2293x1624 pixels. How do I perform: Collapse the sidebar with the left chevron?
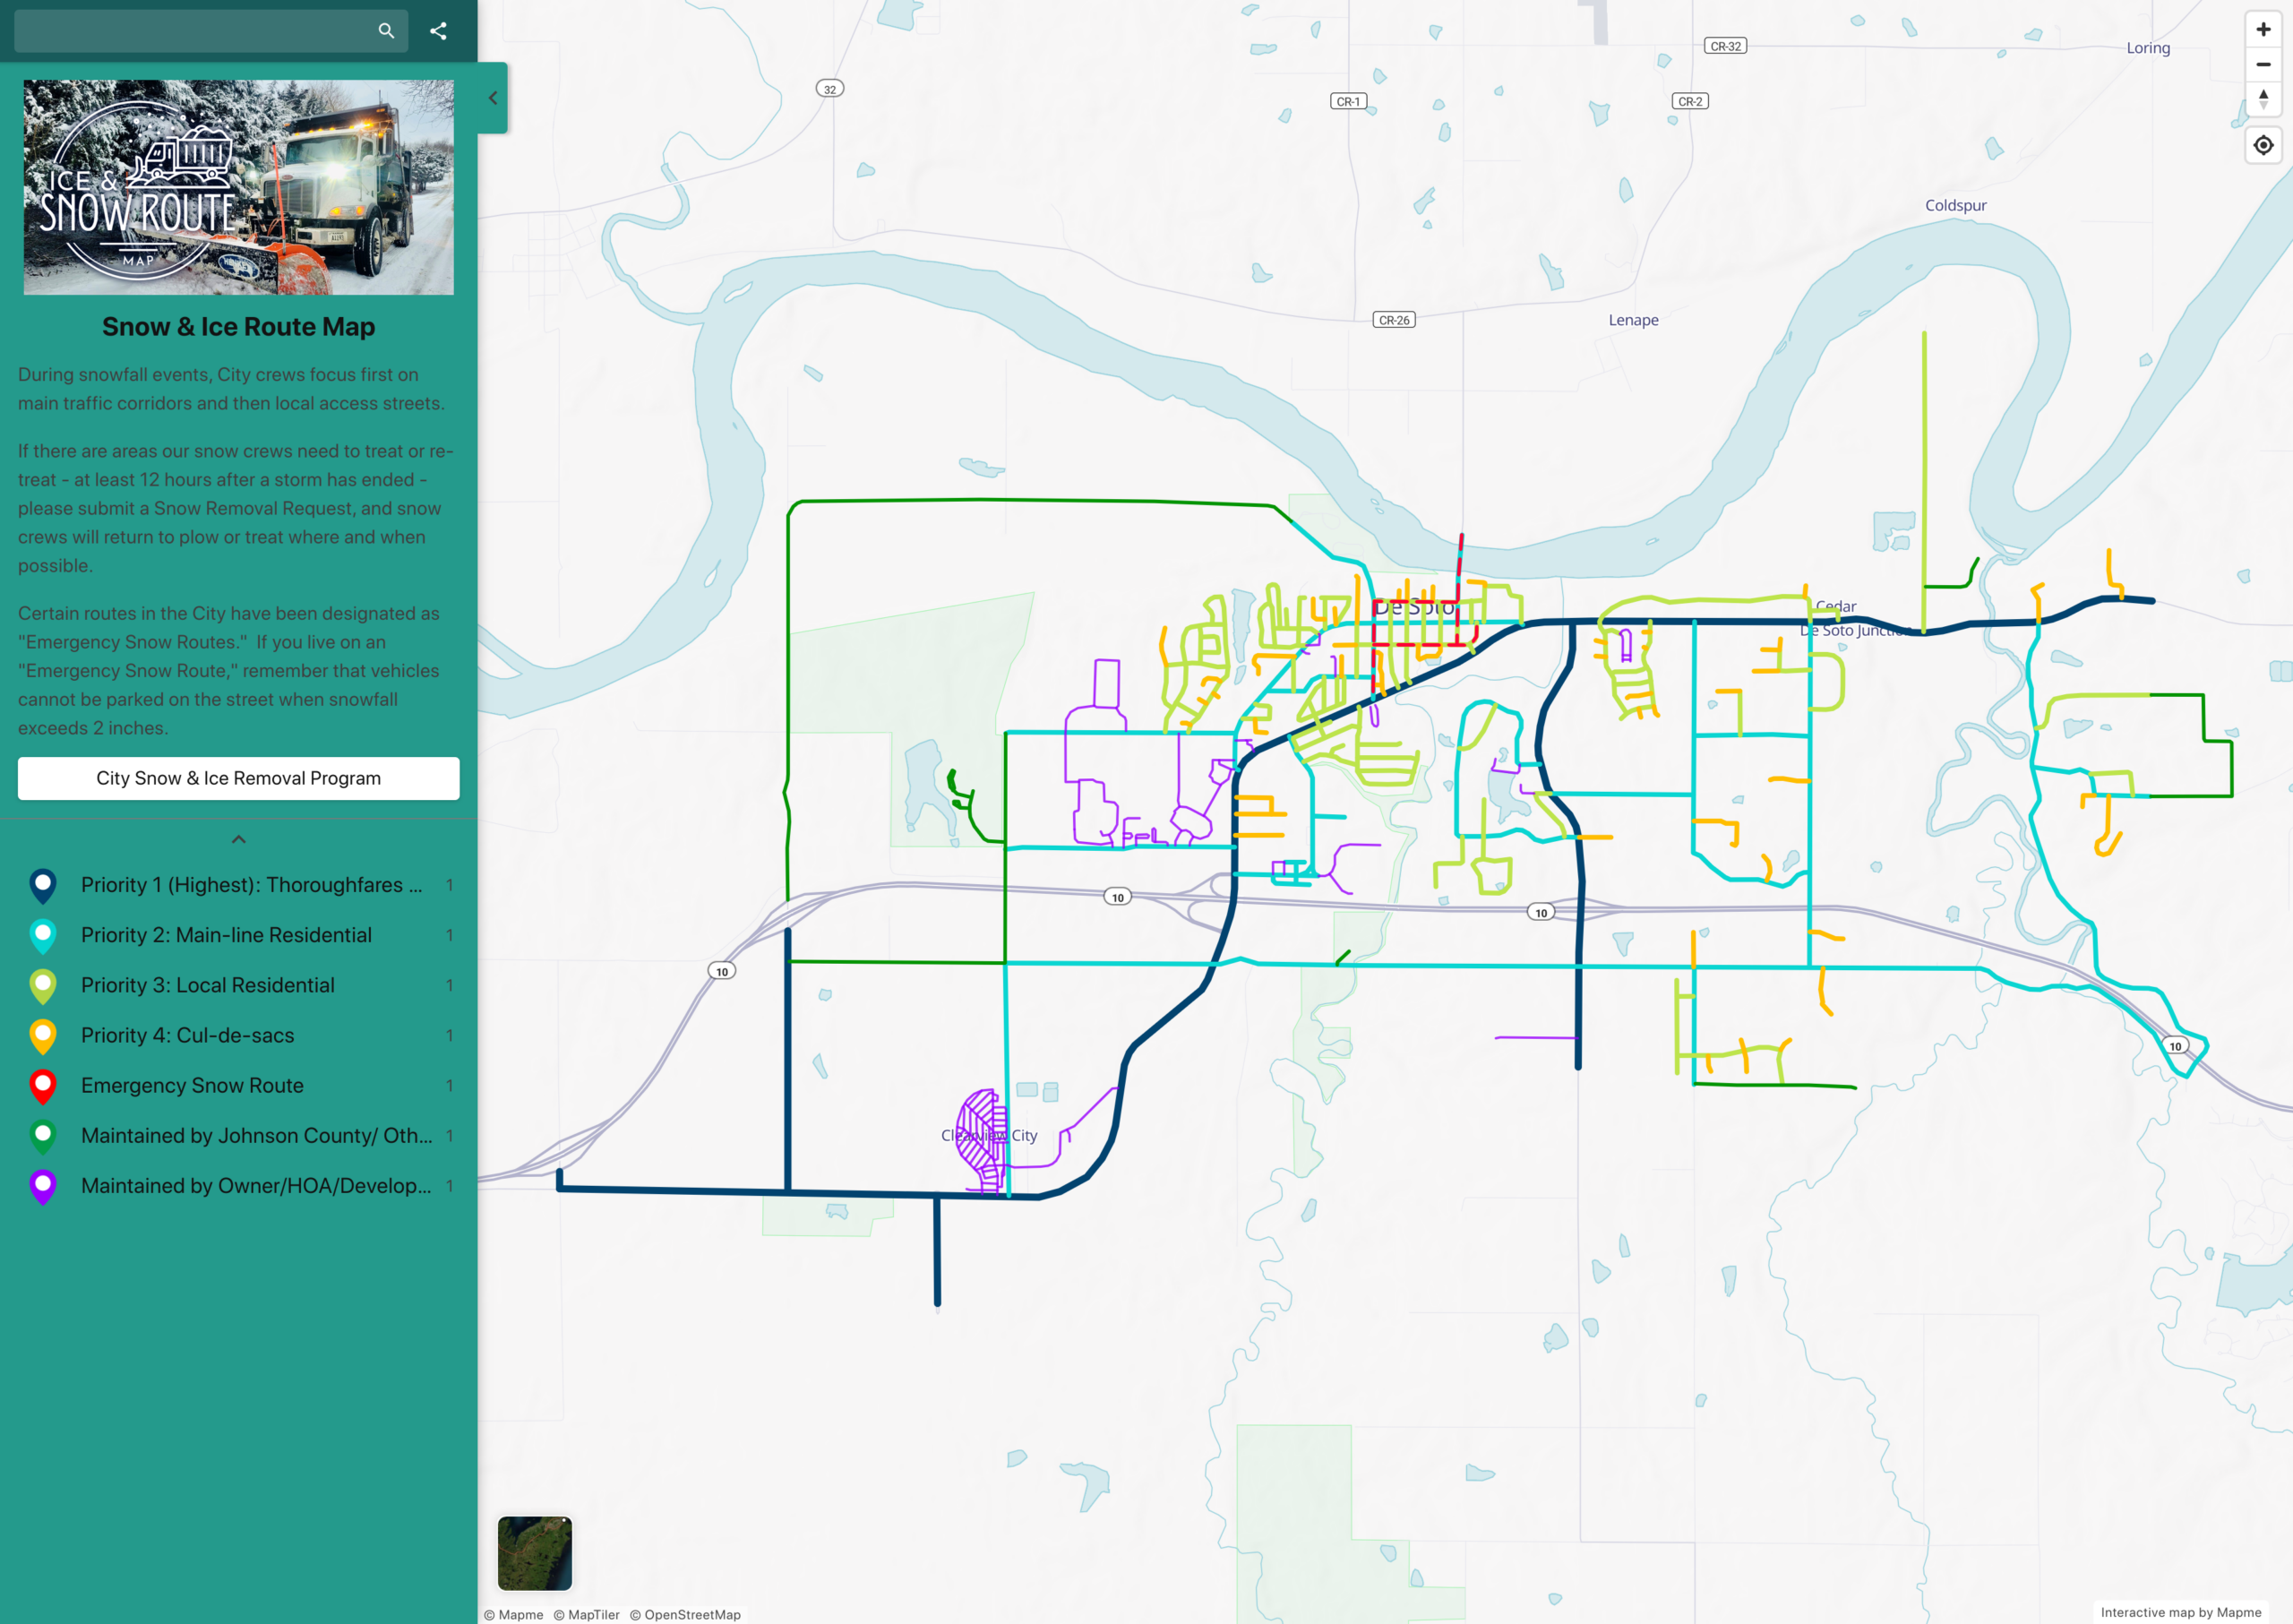(x=493, y=98)
